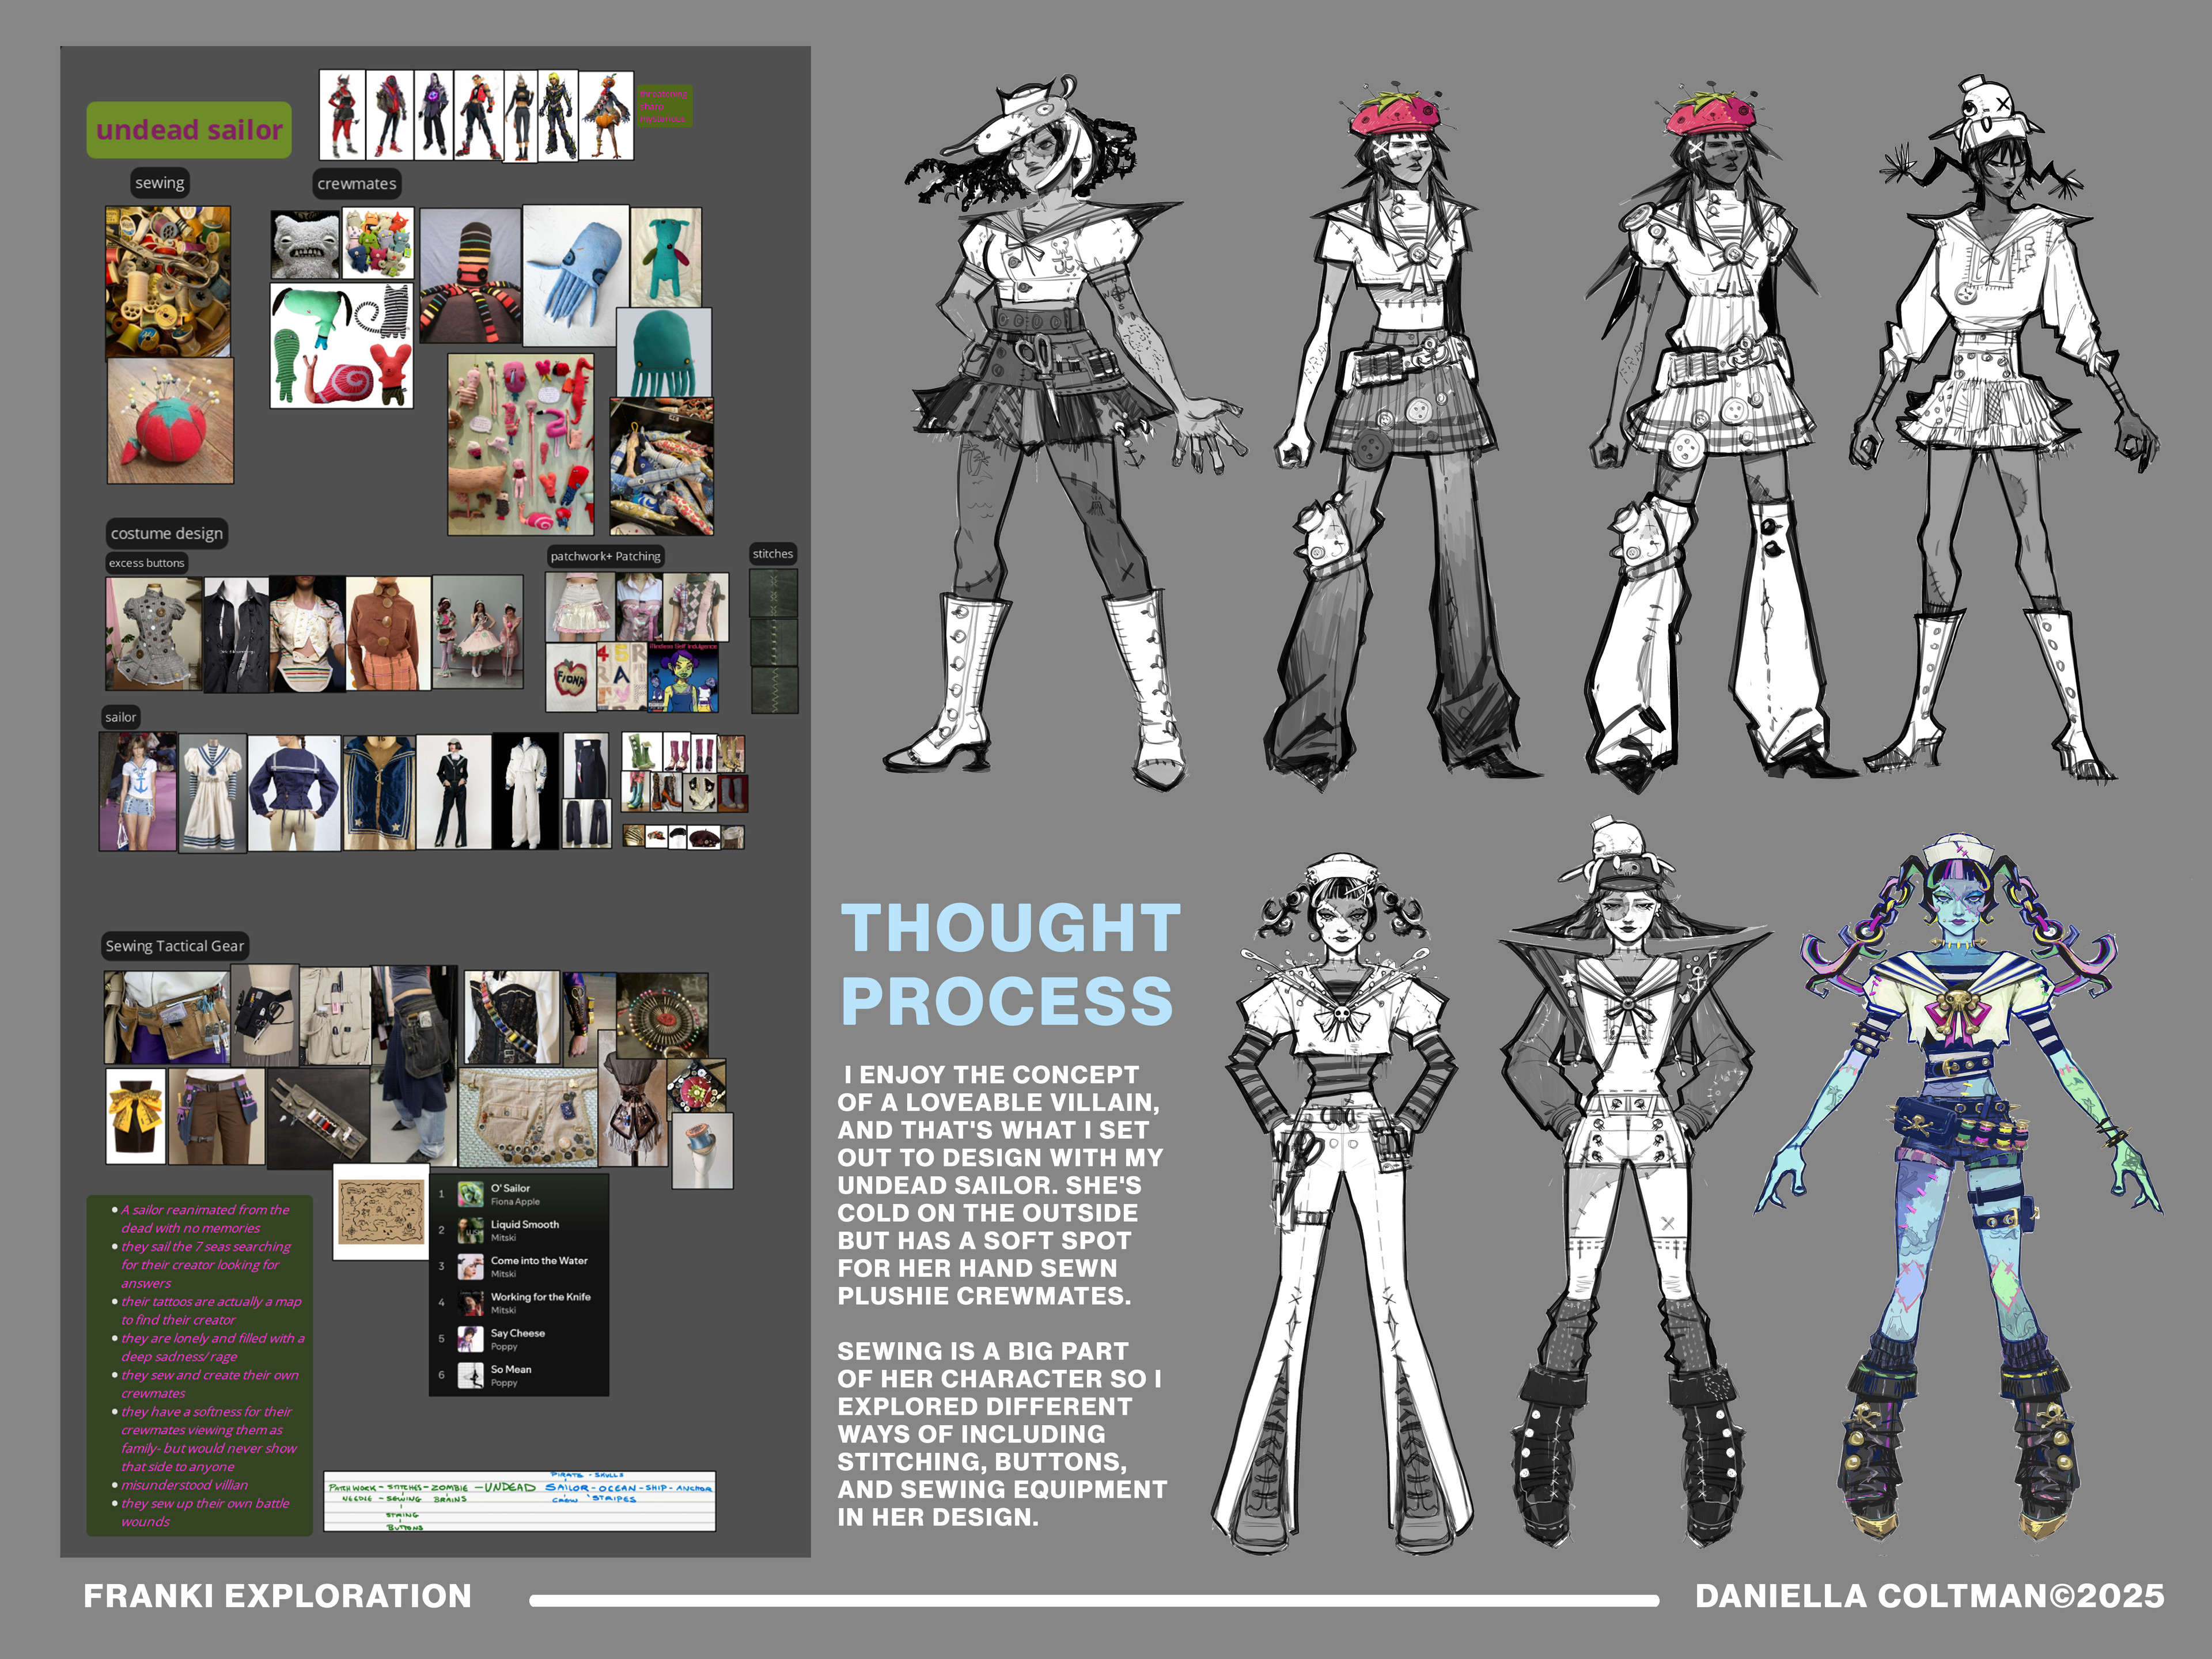
Task: Click the 'crewmates' section label
Action: 356,184
